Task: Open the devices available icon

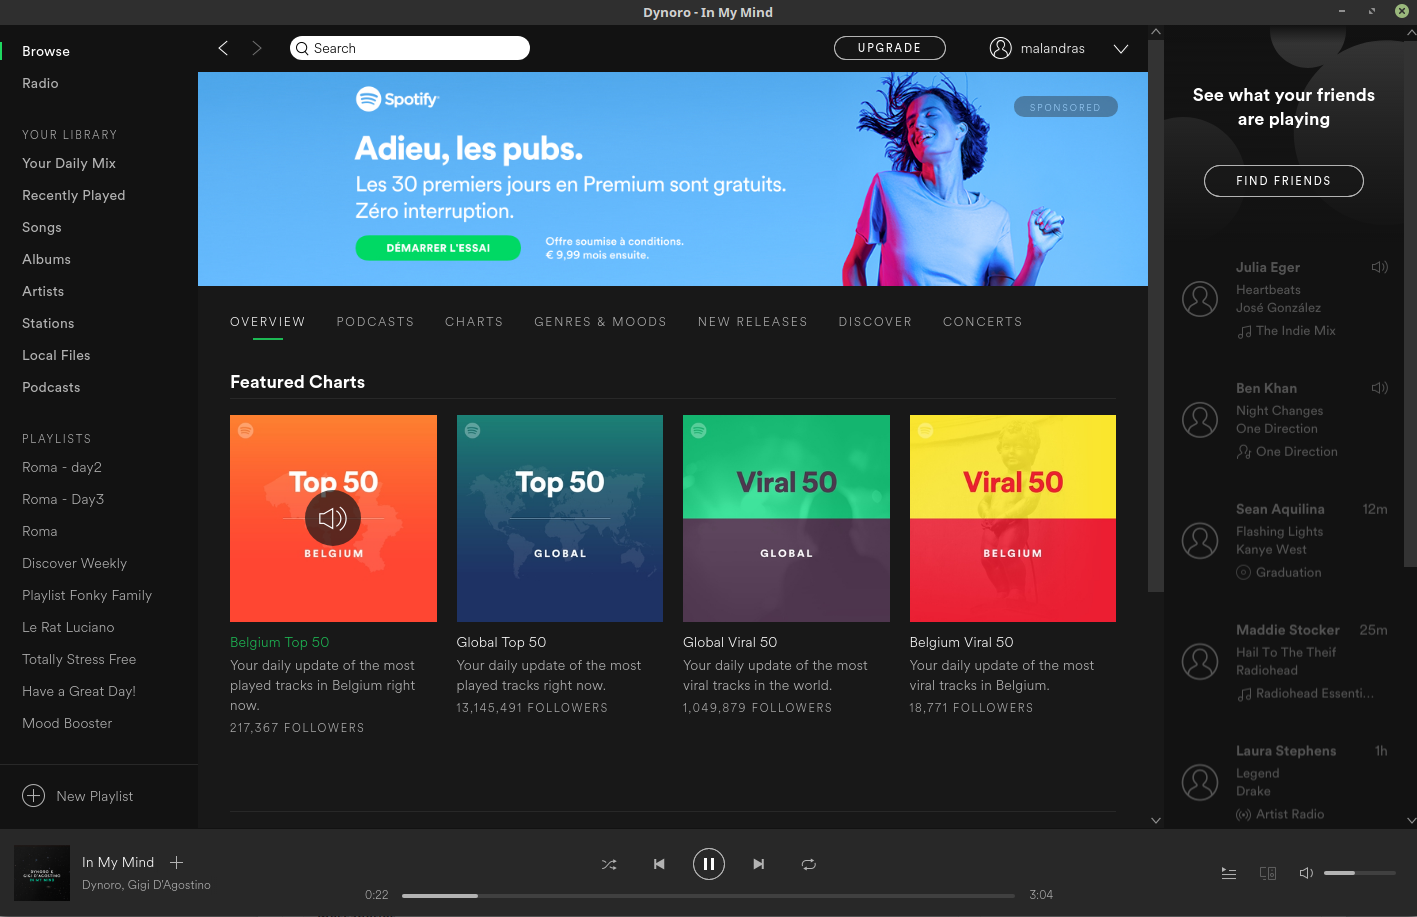Action: click(x=1268, y=873)
